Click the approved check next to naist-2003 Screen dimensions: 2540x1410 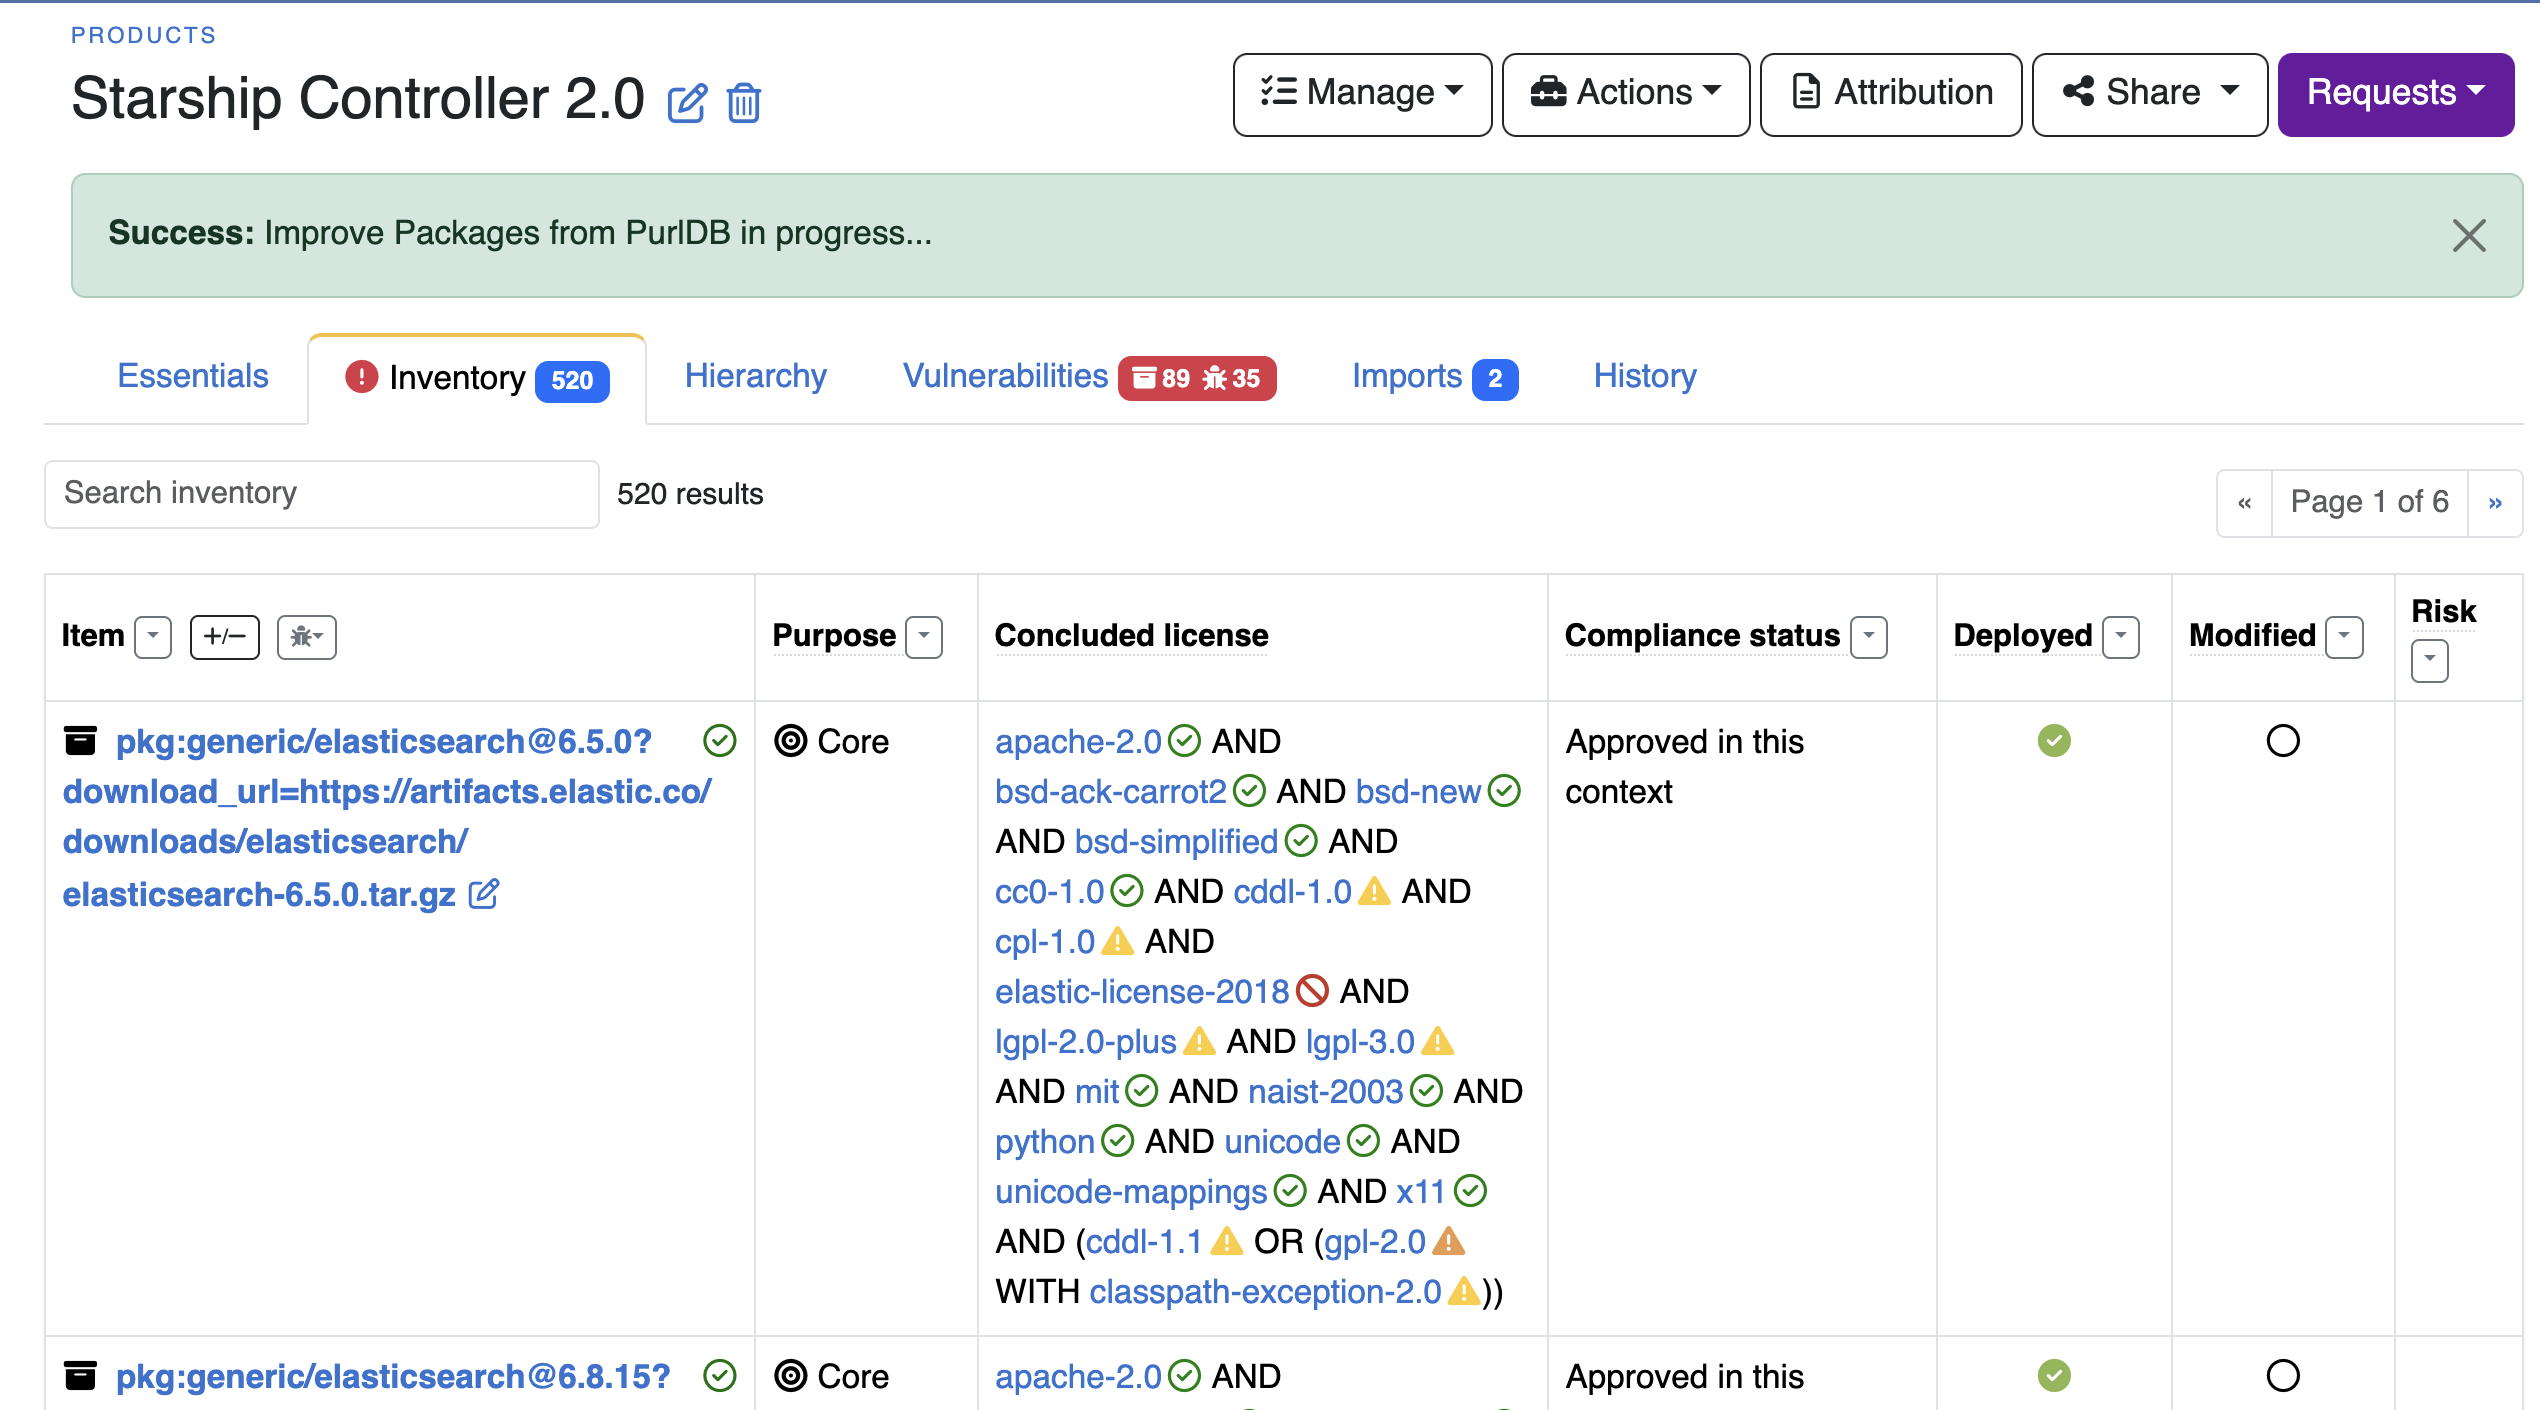[1426, 1091]
